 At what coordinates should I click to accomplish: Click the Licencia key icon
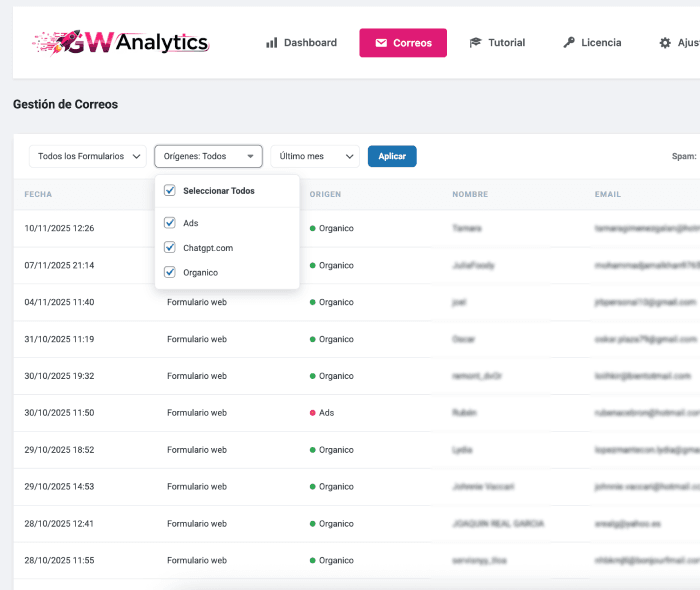pos(569,42)
